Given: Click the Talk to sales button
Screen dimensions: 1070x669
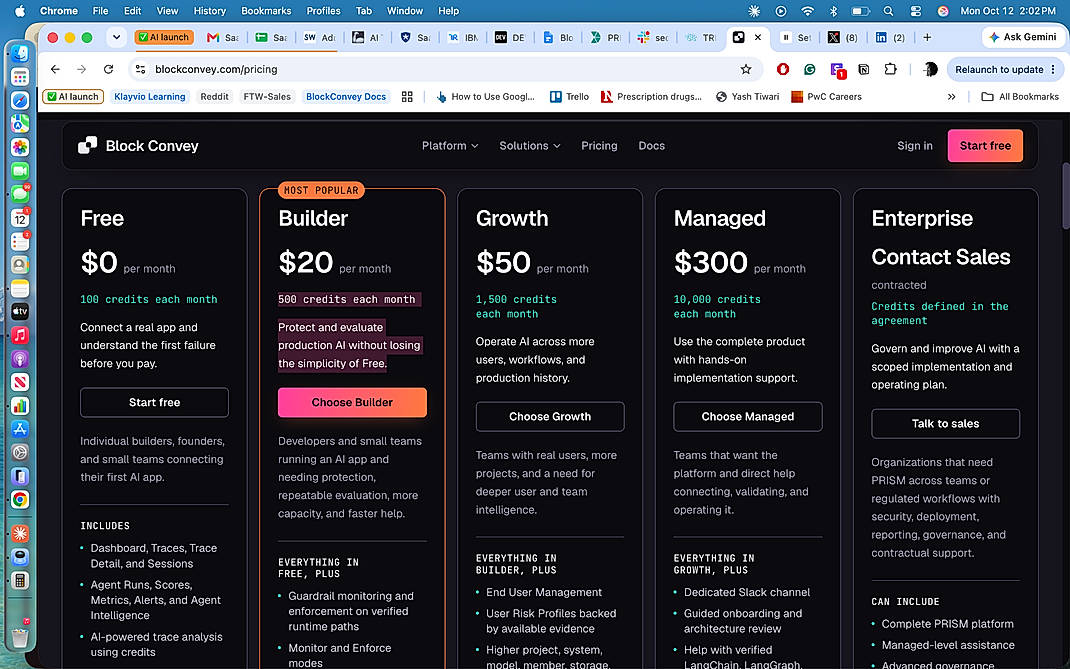Looking at the screenshot, I should (x=945, y=424).
